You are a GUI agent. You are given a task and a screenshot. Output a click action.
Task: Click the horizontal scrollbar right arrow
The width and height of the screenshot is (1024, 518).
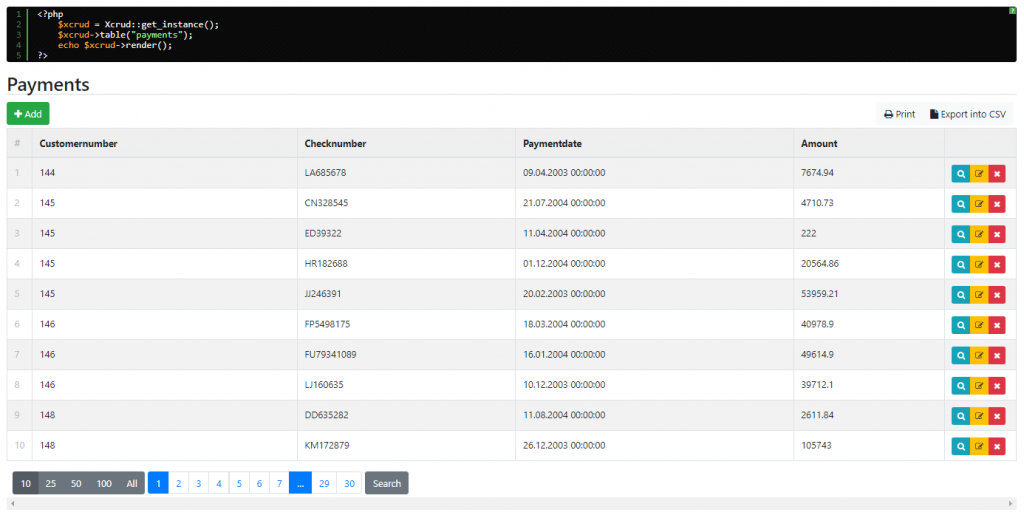click(x=1011, y=504)
